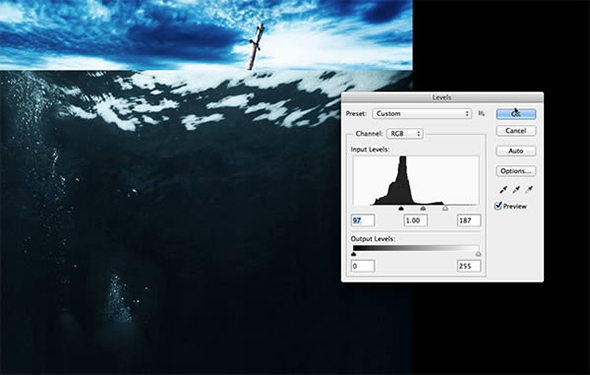Image resolution: width=590 pixels, height=375 pixels.
Task: Select the gray point eyedropper
Action: 516,190
